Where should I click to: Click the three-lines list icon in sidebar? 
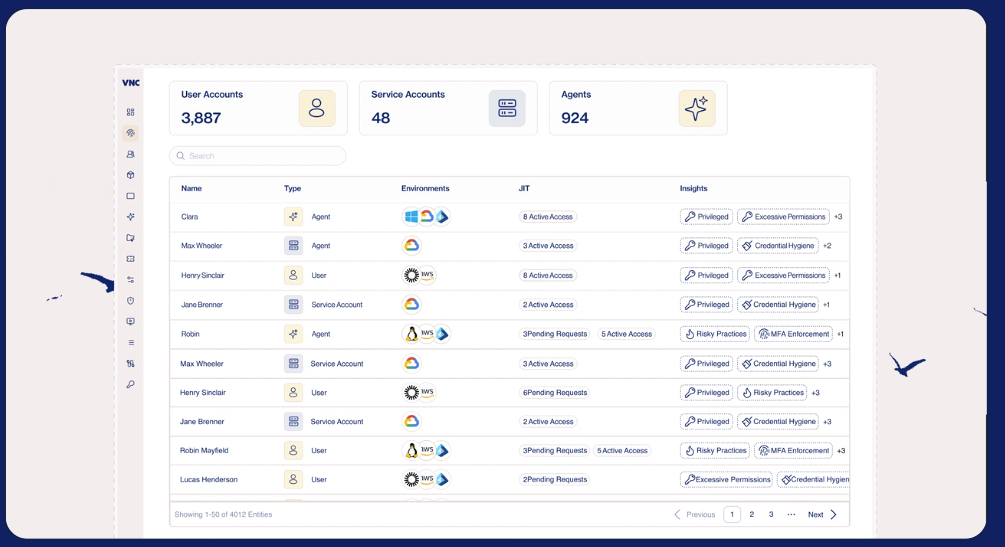click(x=131, y=342)
